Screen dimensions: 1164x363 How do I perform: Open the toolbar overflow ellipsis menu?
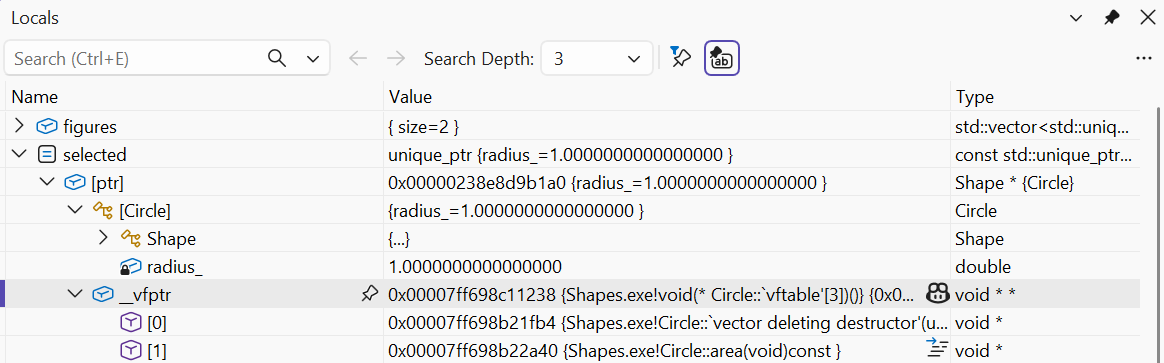click(x=1143, y=59)
